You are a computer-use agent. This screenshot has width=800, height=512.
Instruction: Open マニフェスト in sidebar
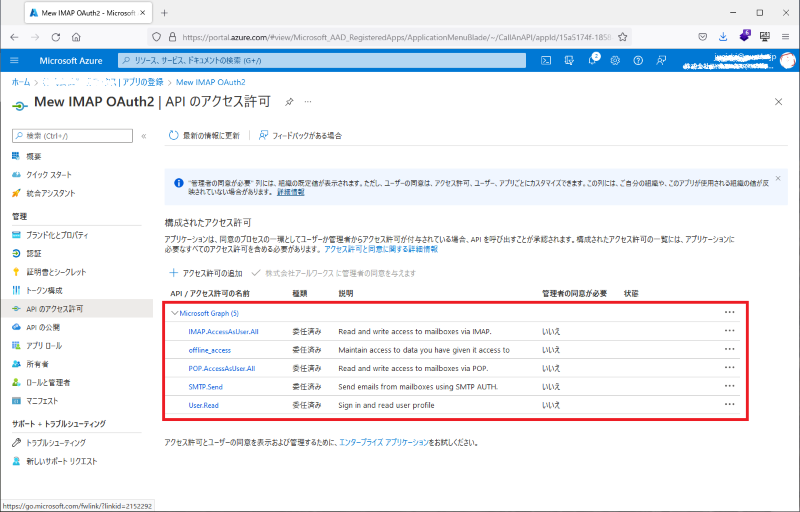pyautogui.click(x=42, y=401)
